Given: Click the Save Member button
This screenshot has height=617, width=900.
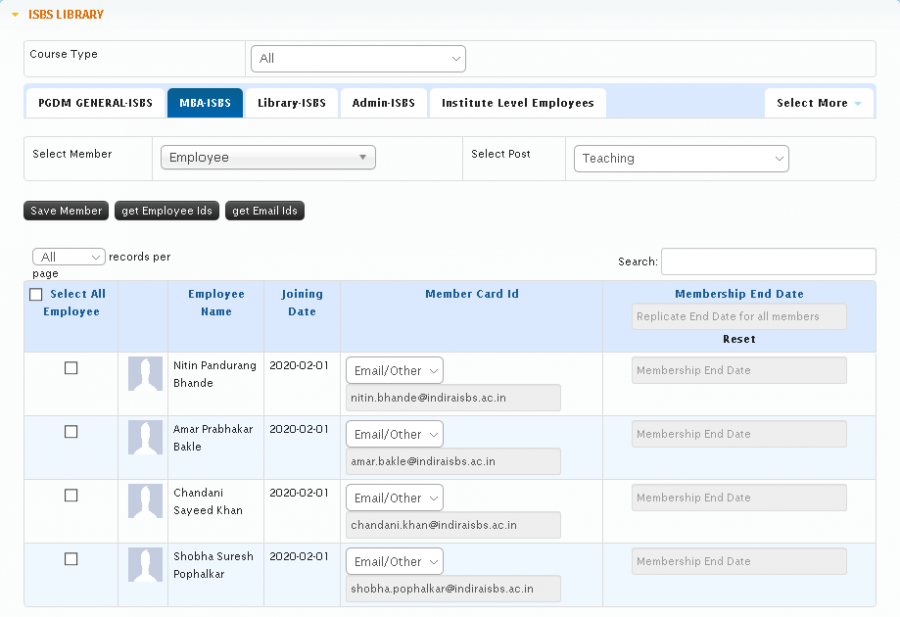Looking at the screenshot, I should coord(66,211).
